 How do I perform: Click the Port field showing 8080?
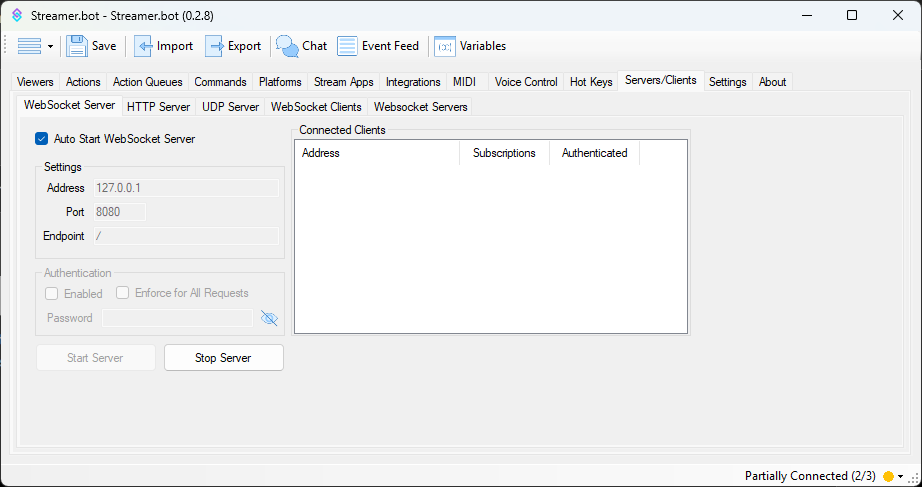[119, 212]
